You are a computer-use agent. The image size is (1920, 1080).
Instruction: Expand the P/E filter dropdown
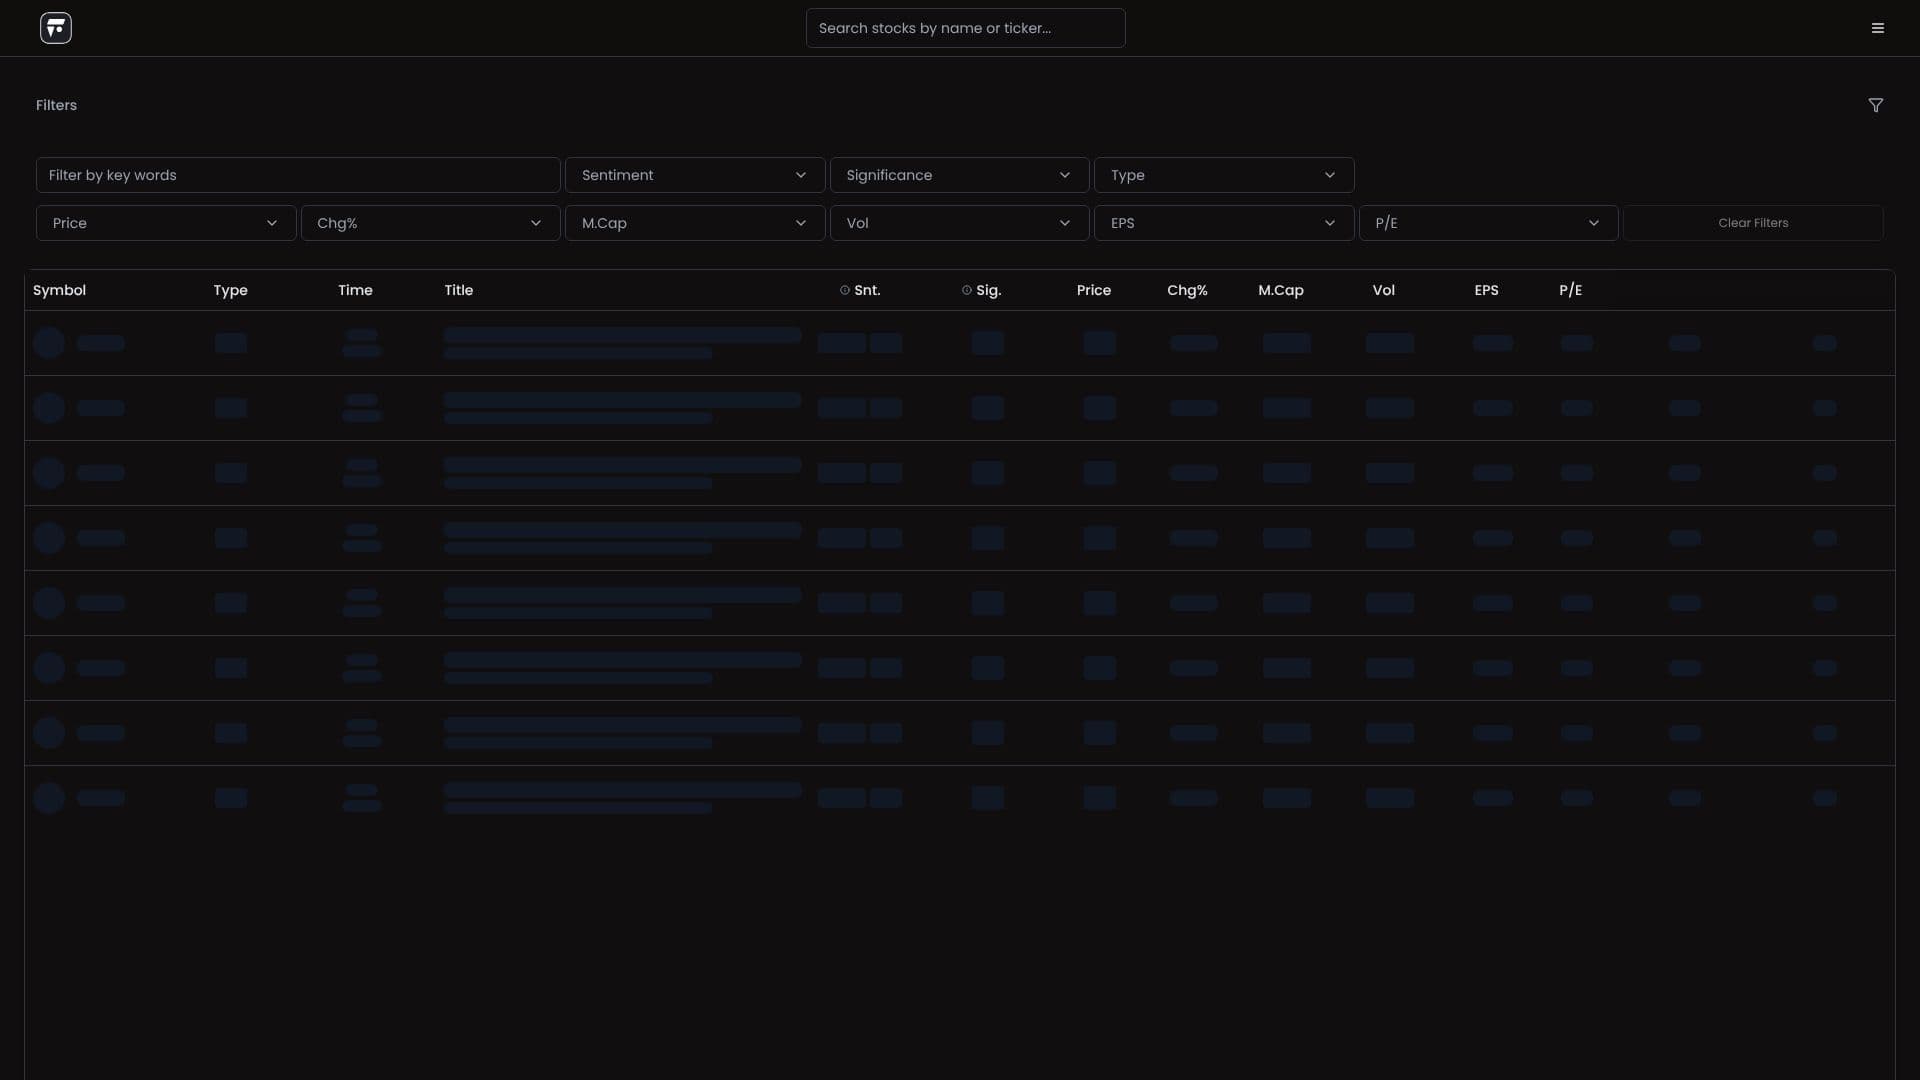click(x=1488, y=223)
